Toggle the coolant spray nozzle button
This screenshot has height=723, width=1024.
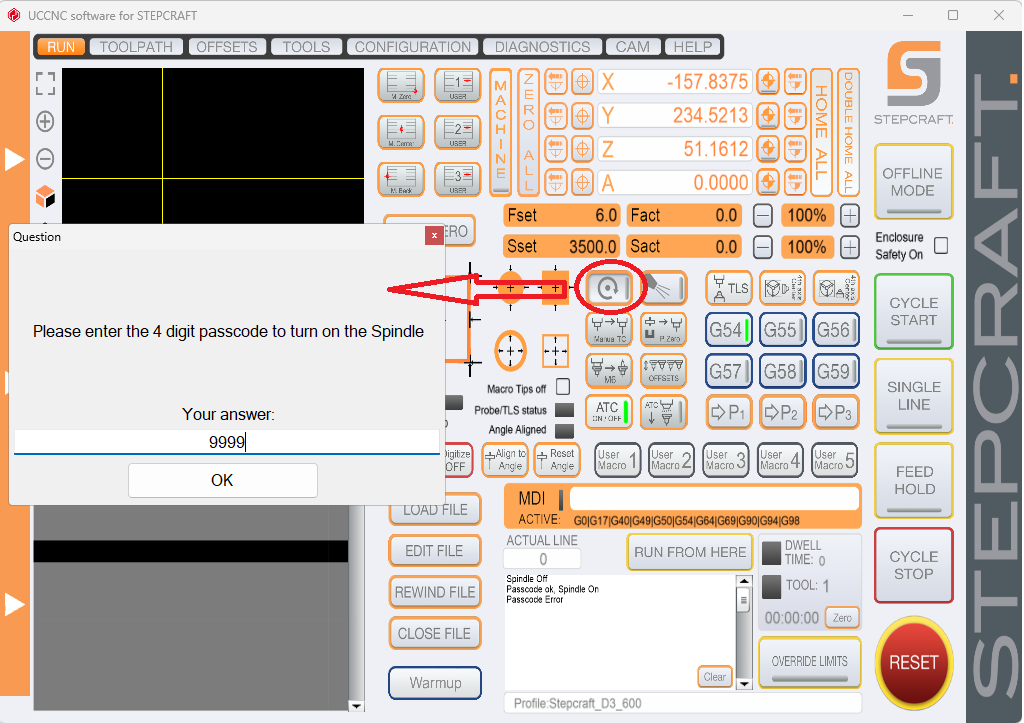(x=664, y=288)
